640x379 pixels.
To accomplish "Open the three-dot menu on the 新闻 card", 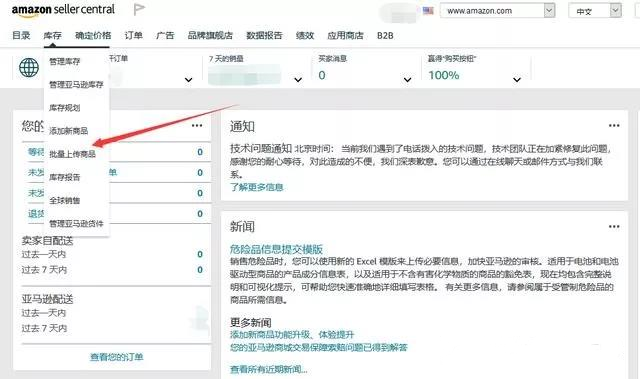I will click(x=614, y=227).
